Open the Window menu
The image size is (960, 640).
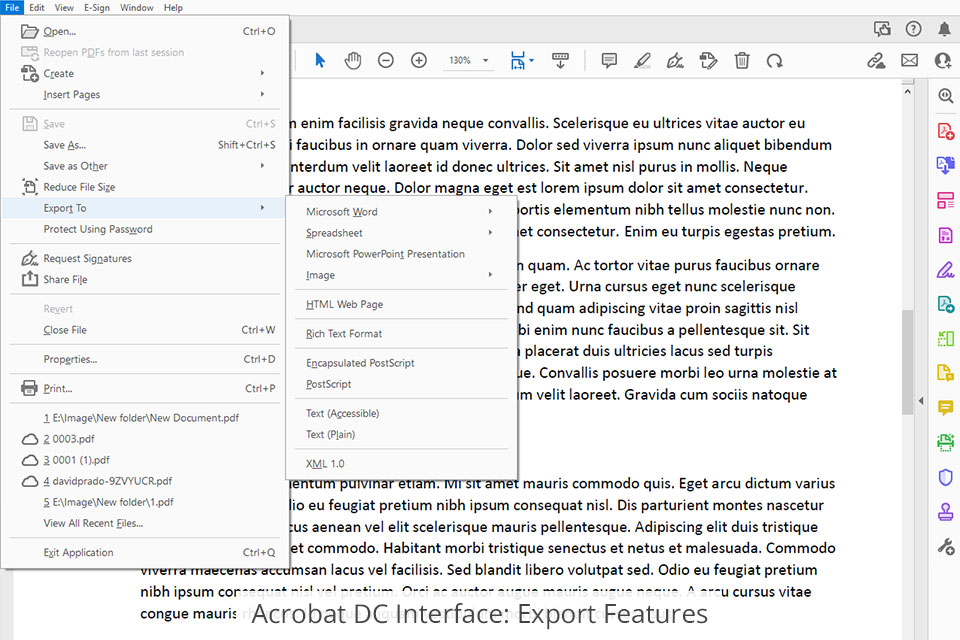137,7
